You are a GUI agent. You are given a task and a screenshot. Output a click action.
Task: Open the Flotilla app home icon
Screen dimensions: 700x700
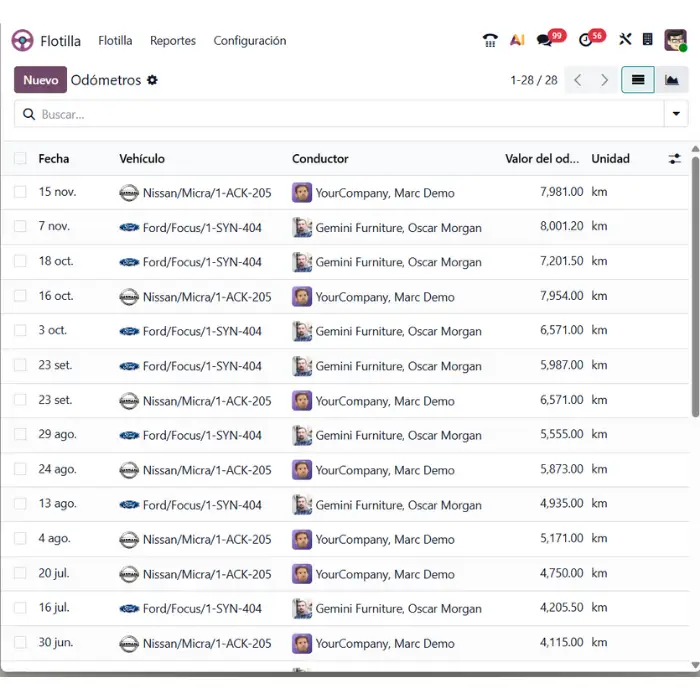click(22, 41)
